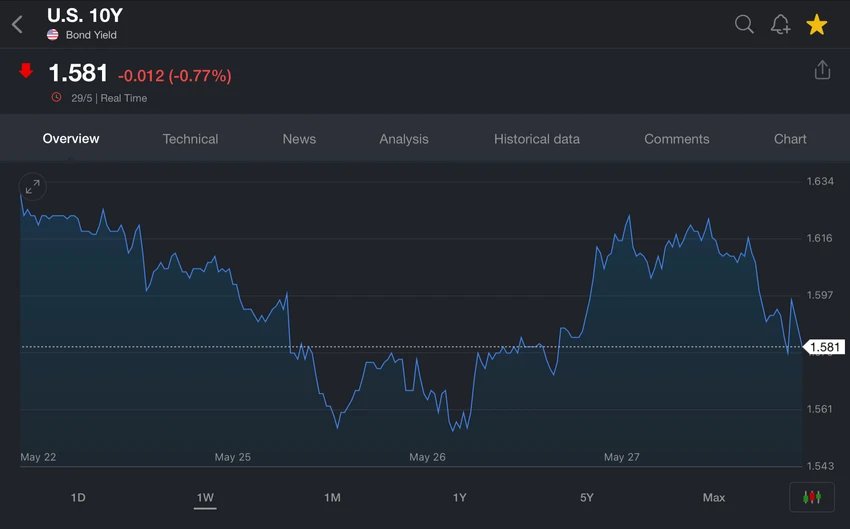The height and width of the screenshot is (529, 850).
Task: Click the 29/5 | Real Time label
Action: [109, 98]
